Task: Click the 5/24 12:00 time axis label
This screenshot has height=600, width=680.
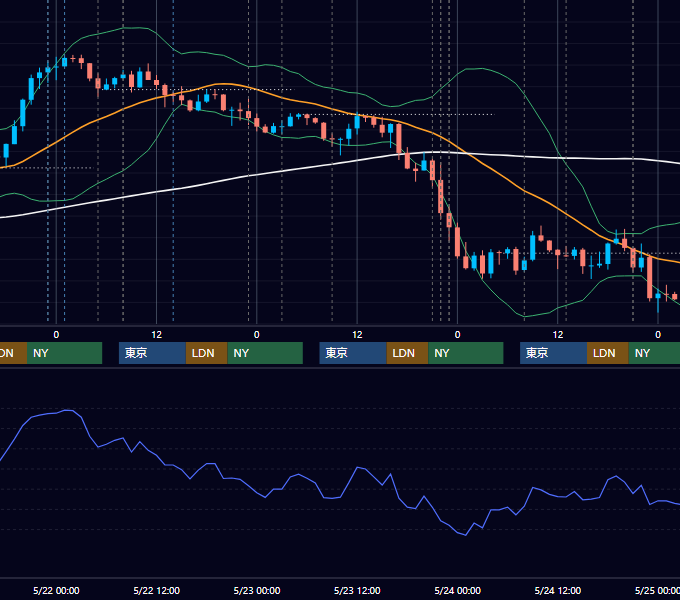Action: [558, 590]
